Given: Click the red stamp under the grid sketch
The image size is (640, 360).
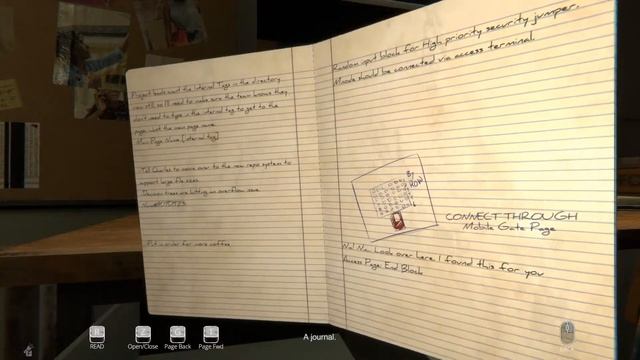Looking at the screenshot, I should coord(397,222).
